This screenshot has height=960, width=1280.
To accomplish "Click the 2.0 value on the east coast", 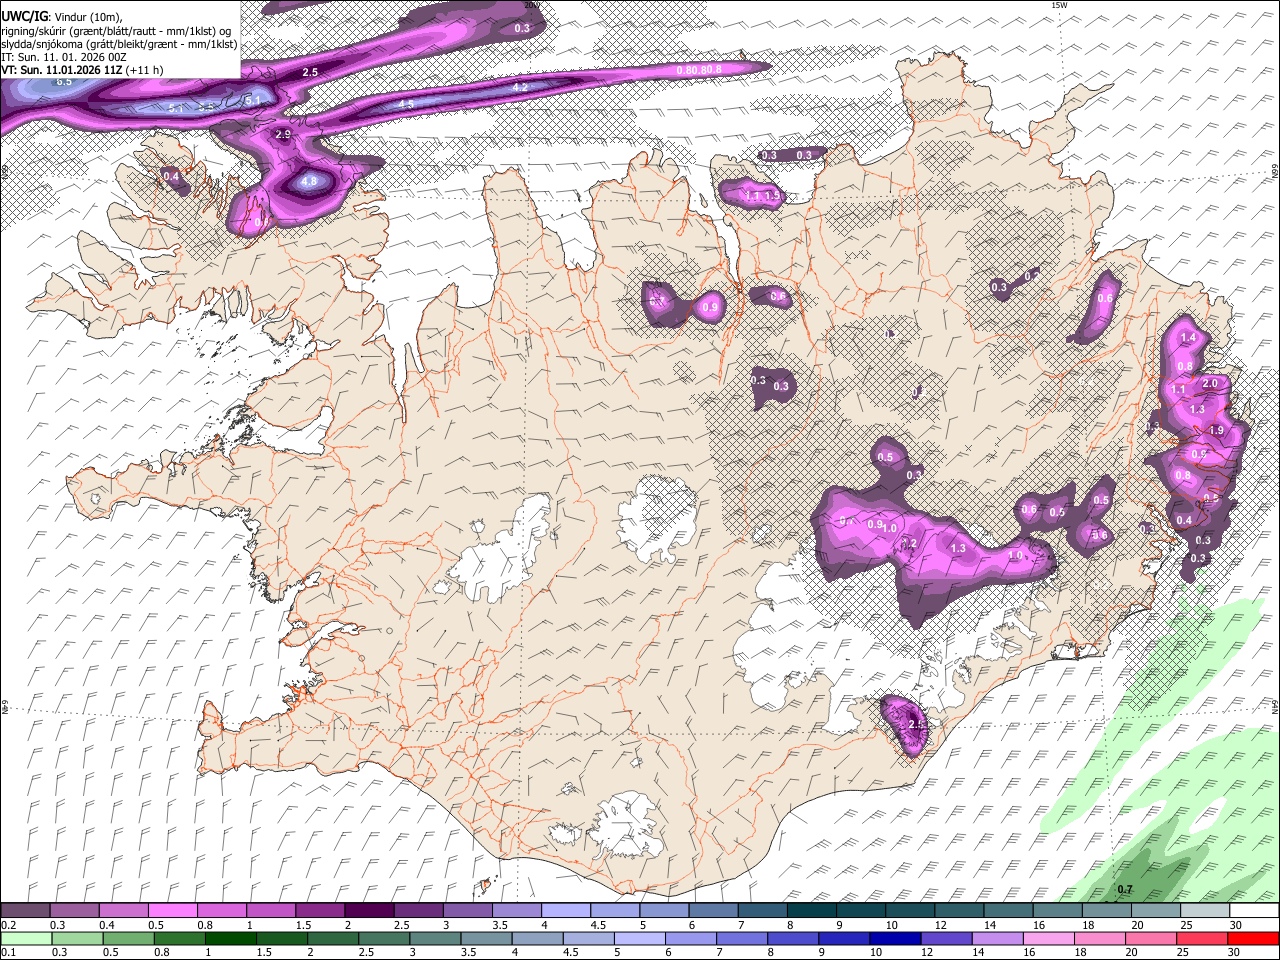I will coord(1210,384).
